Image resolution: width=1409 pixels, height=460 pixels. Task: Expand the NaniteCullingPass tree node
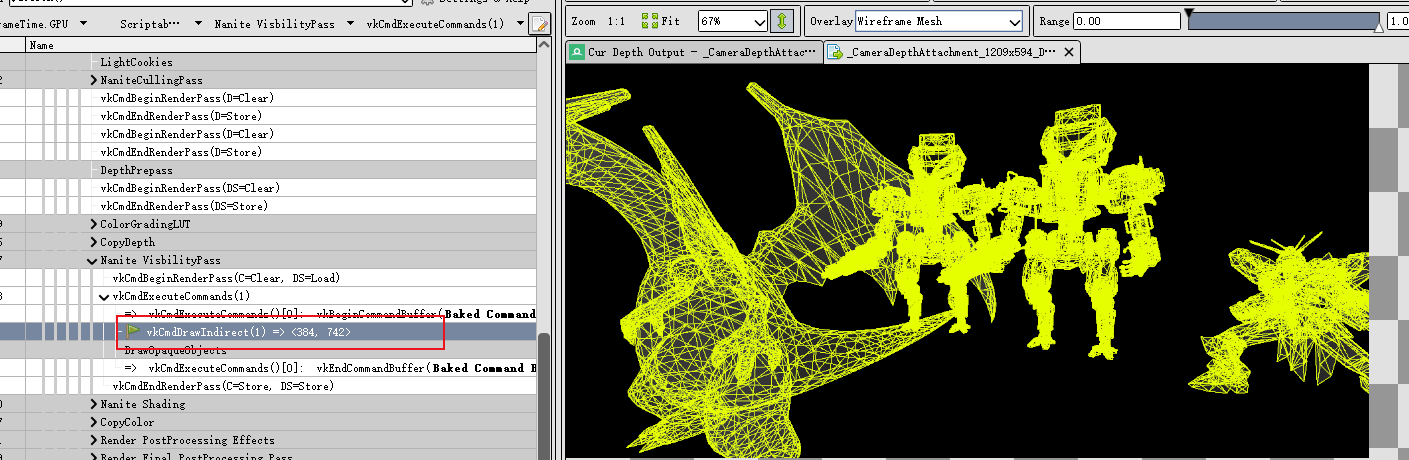click(x=93, y=80)
